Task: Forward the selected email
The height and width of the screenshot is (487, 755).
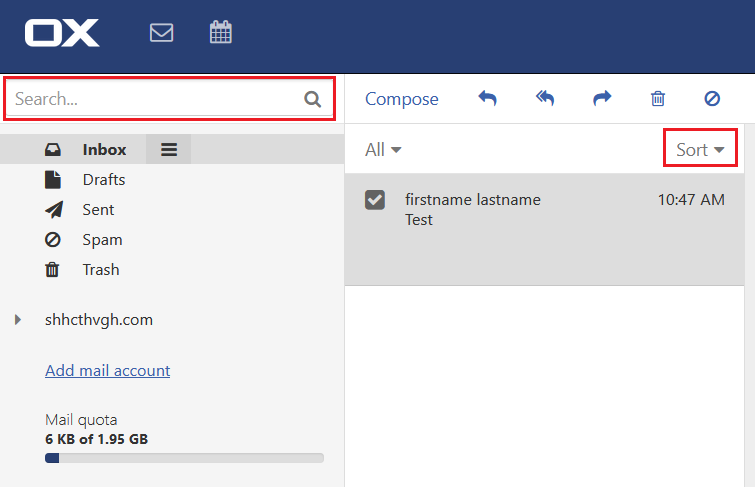Action: [x=602, y=98]
